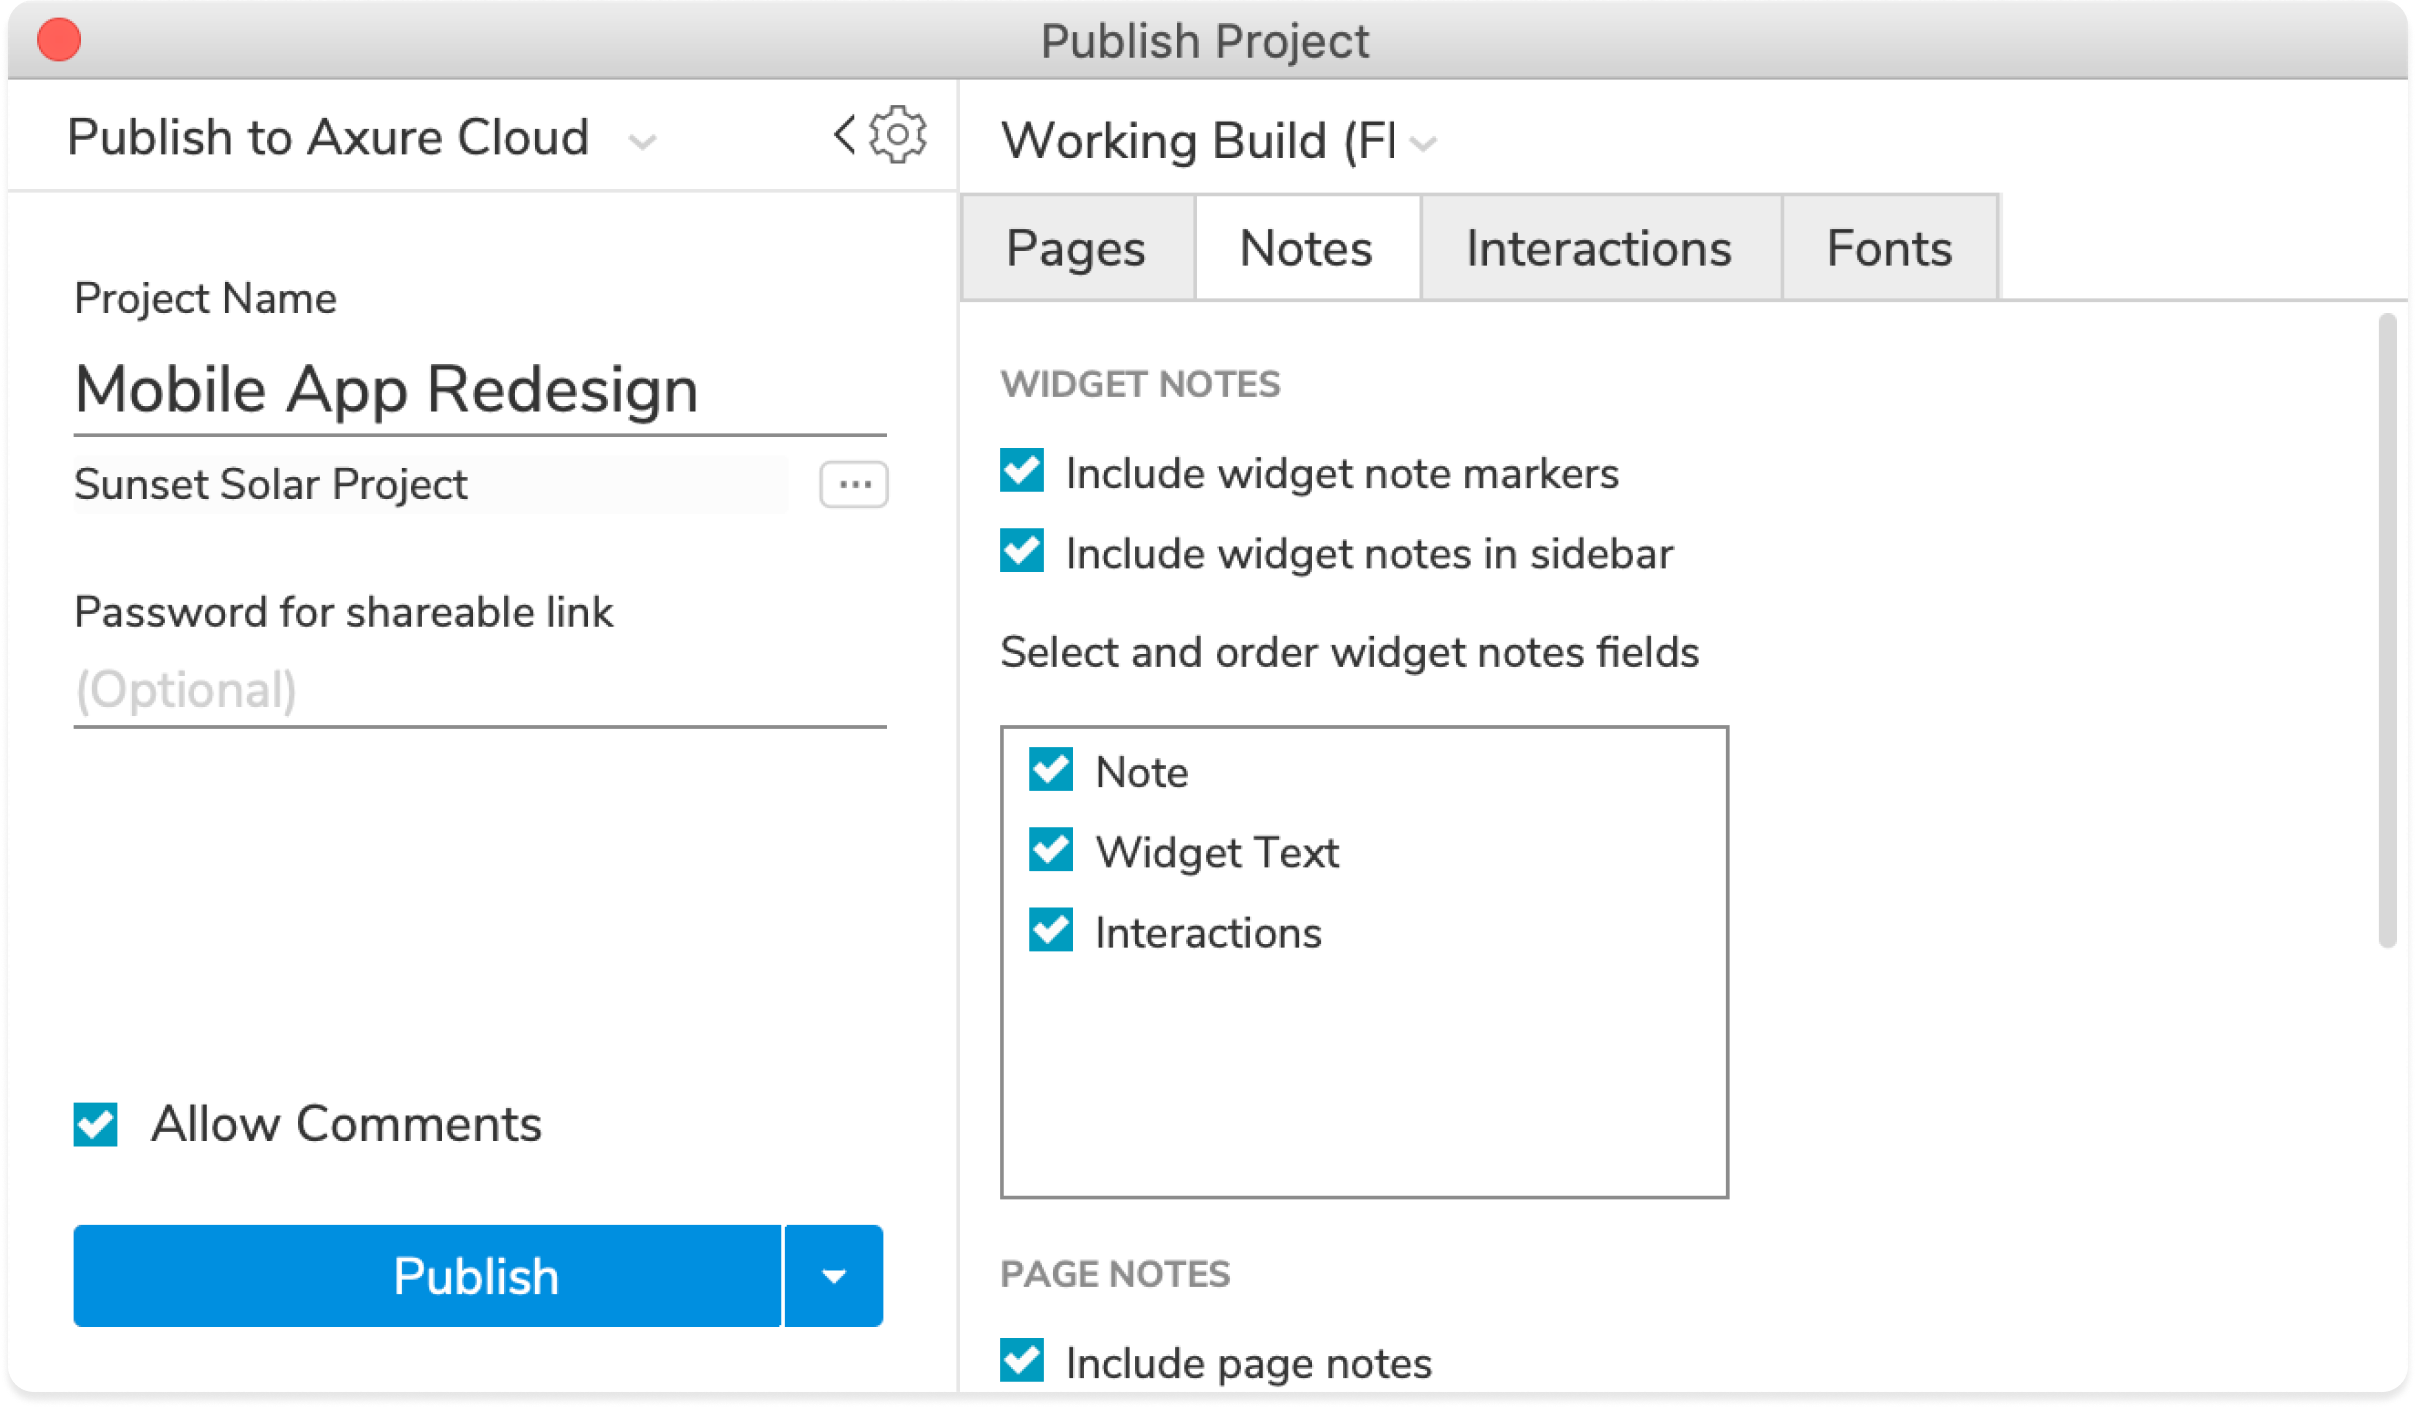
Task: Toggle Include widget notes in sidebar
Action: pos(1022,552)
